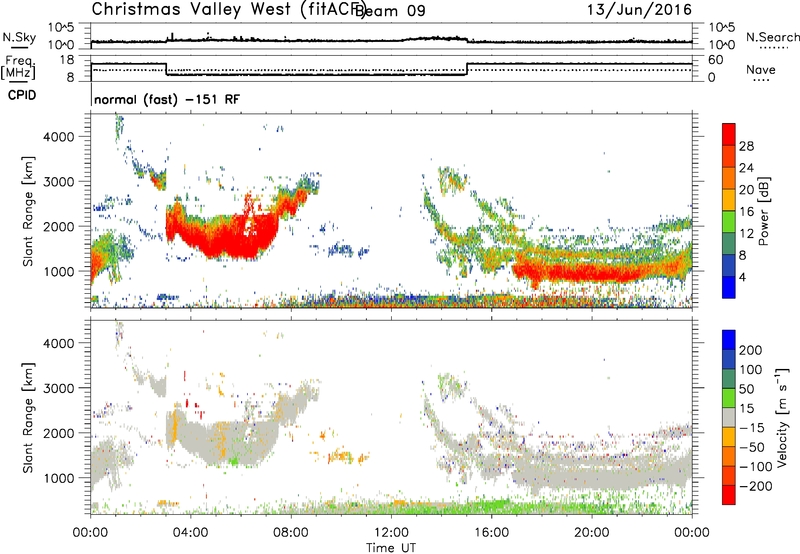Click the '1000' tick on the velocity panel axis

[58, 478]
